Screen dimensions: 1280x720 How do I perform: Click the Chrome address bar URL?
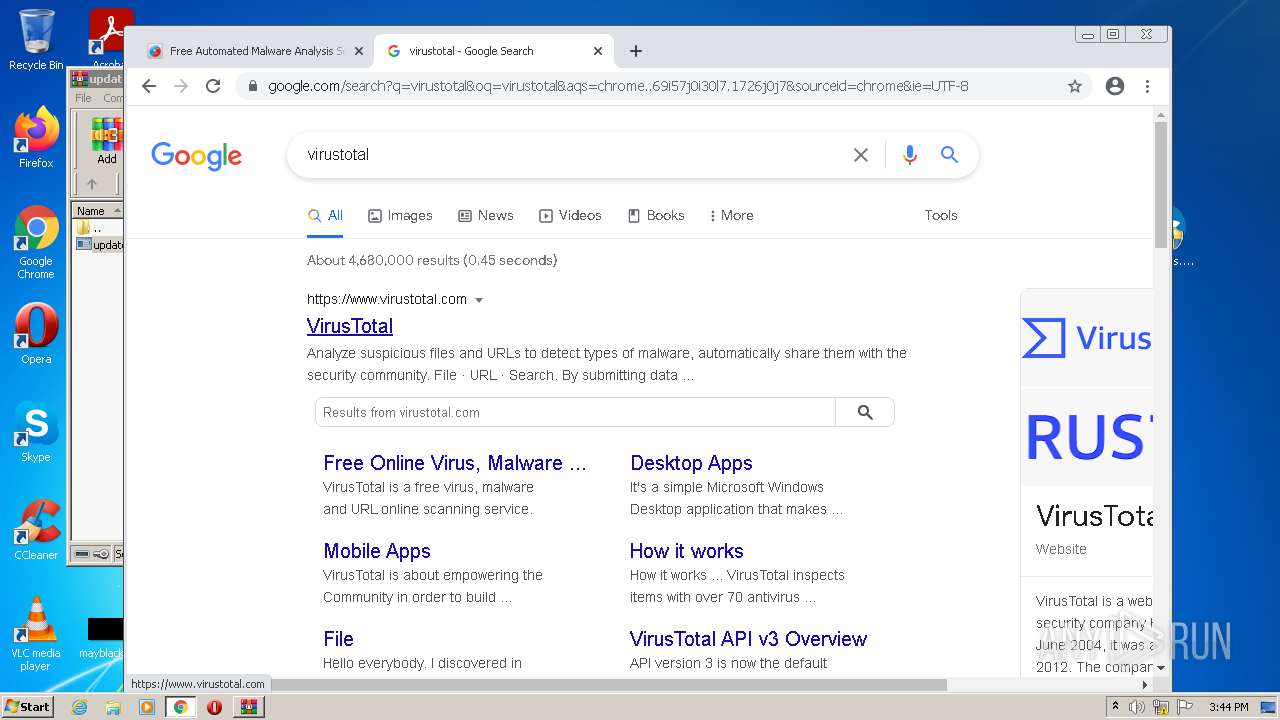618,86
